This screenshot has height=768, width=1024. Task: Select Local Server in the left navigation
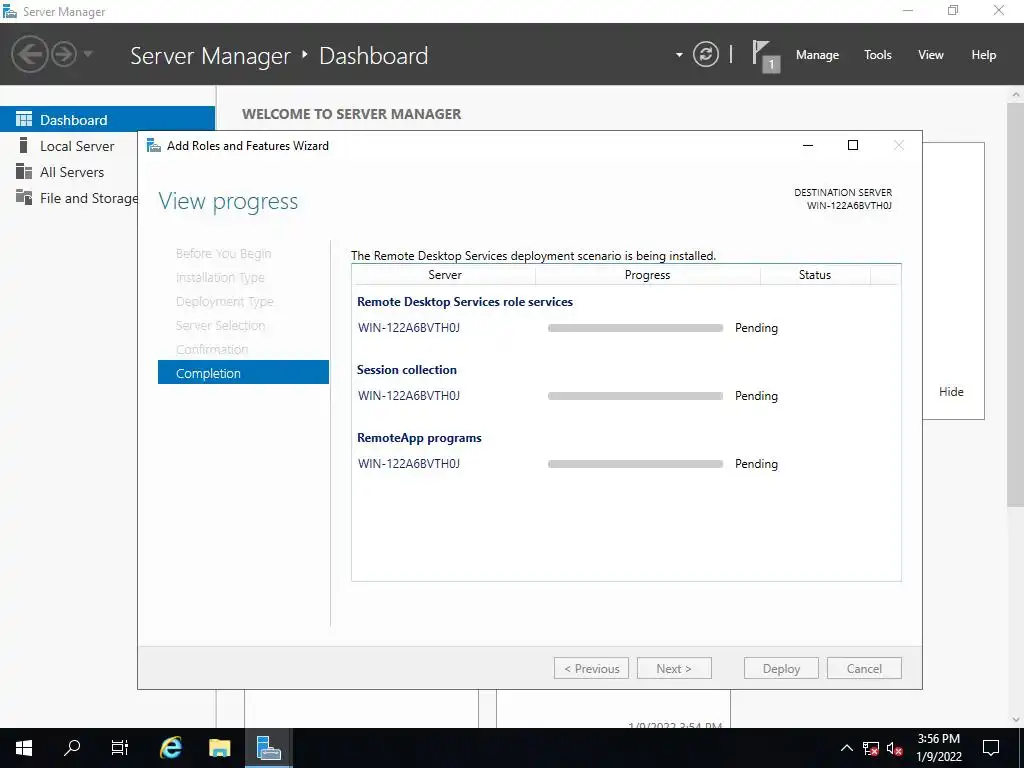coord(77,146)
